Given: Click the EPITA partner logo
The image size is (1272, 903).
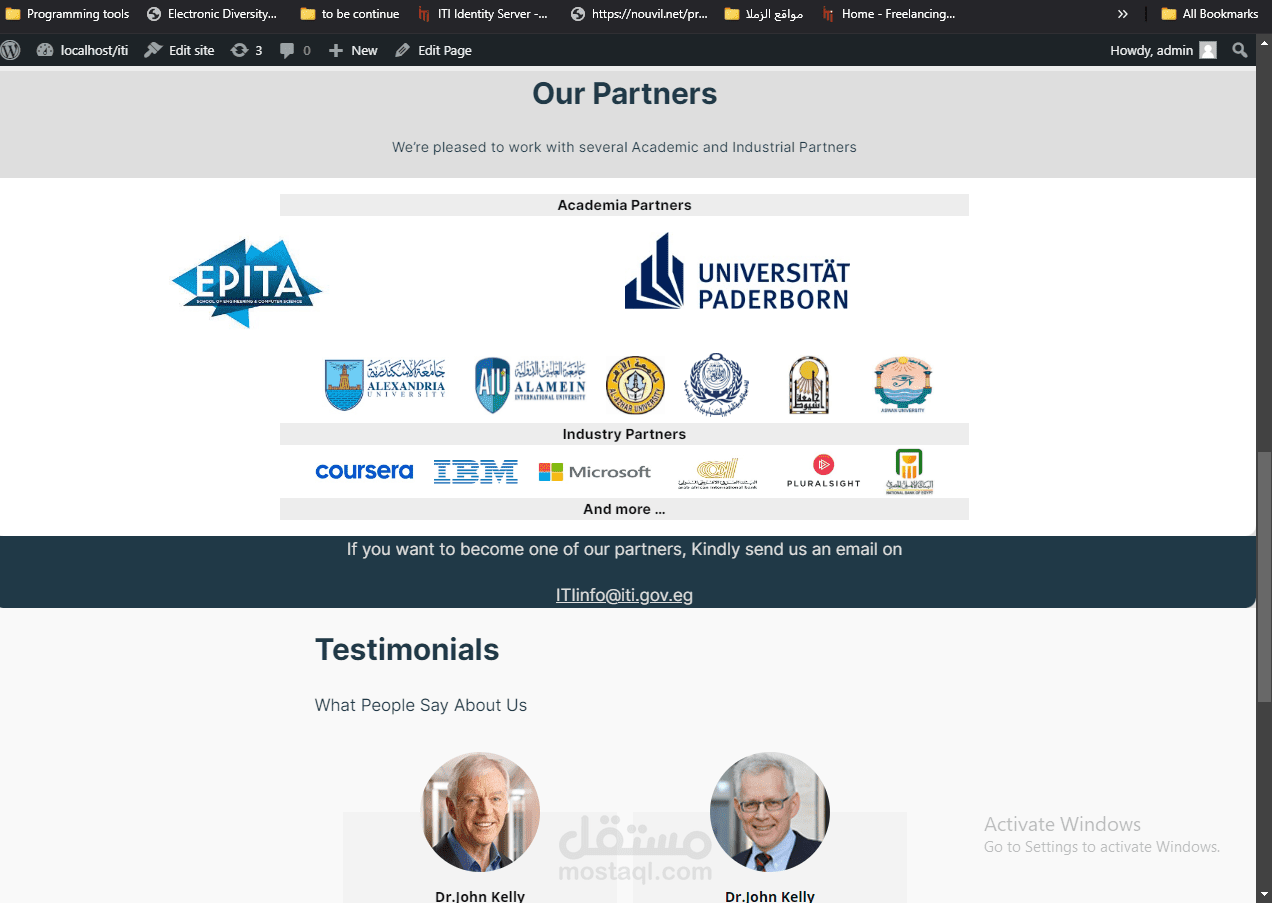Looking at the screenshot, I should click(247, 282).
